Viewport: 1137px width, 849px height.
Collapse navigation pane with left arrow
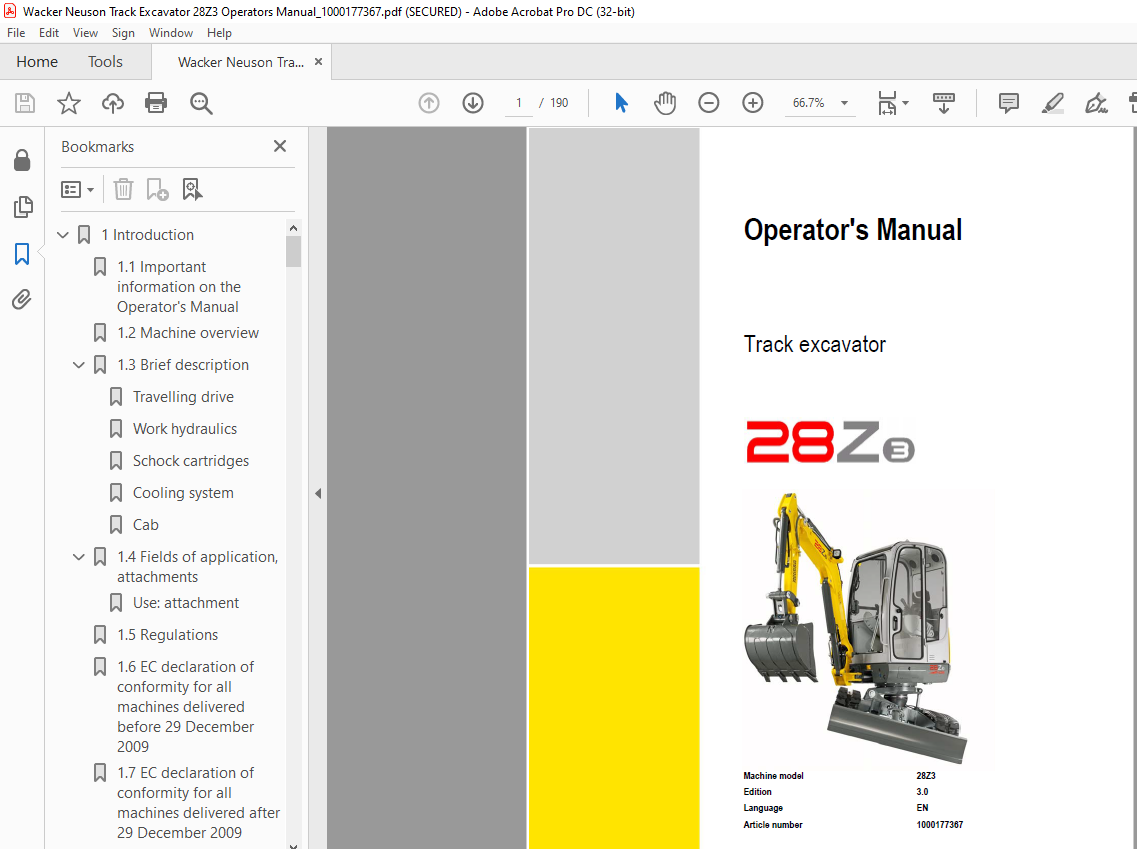point(318,494)
